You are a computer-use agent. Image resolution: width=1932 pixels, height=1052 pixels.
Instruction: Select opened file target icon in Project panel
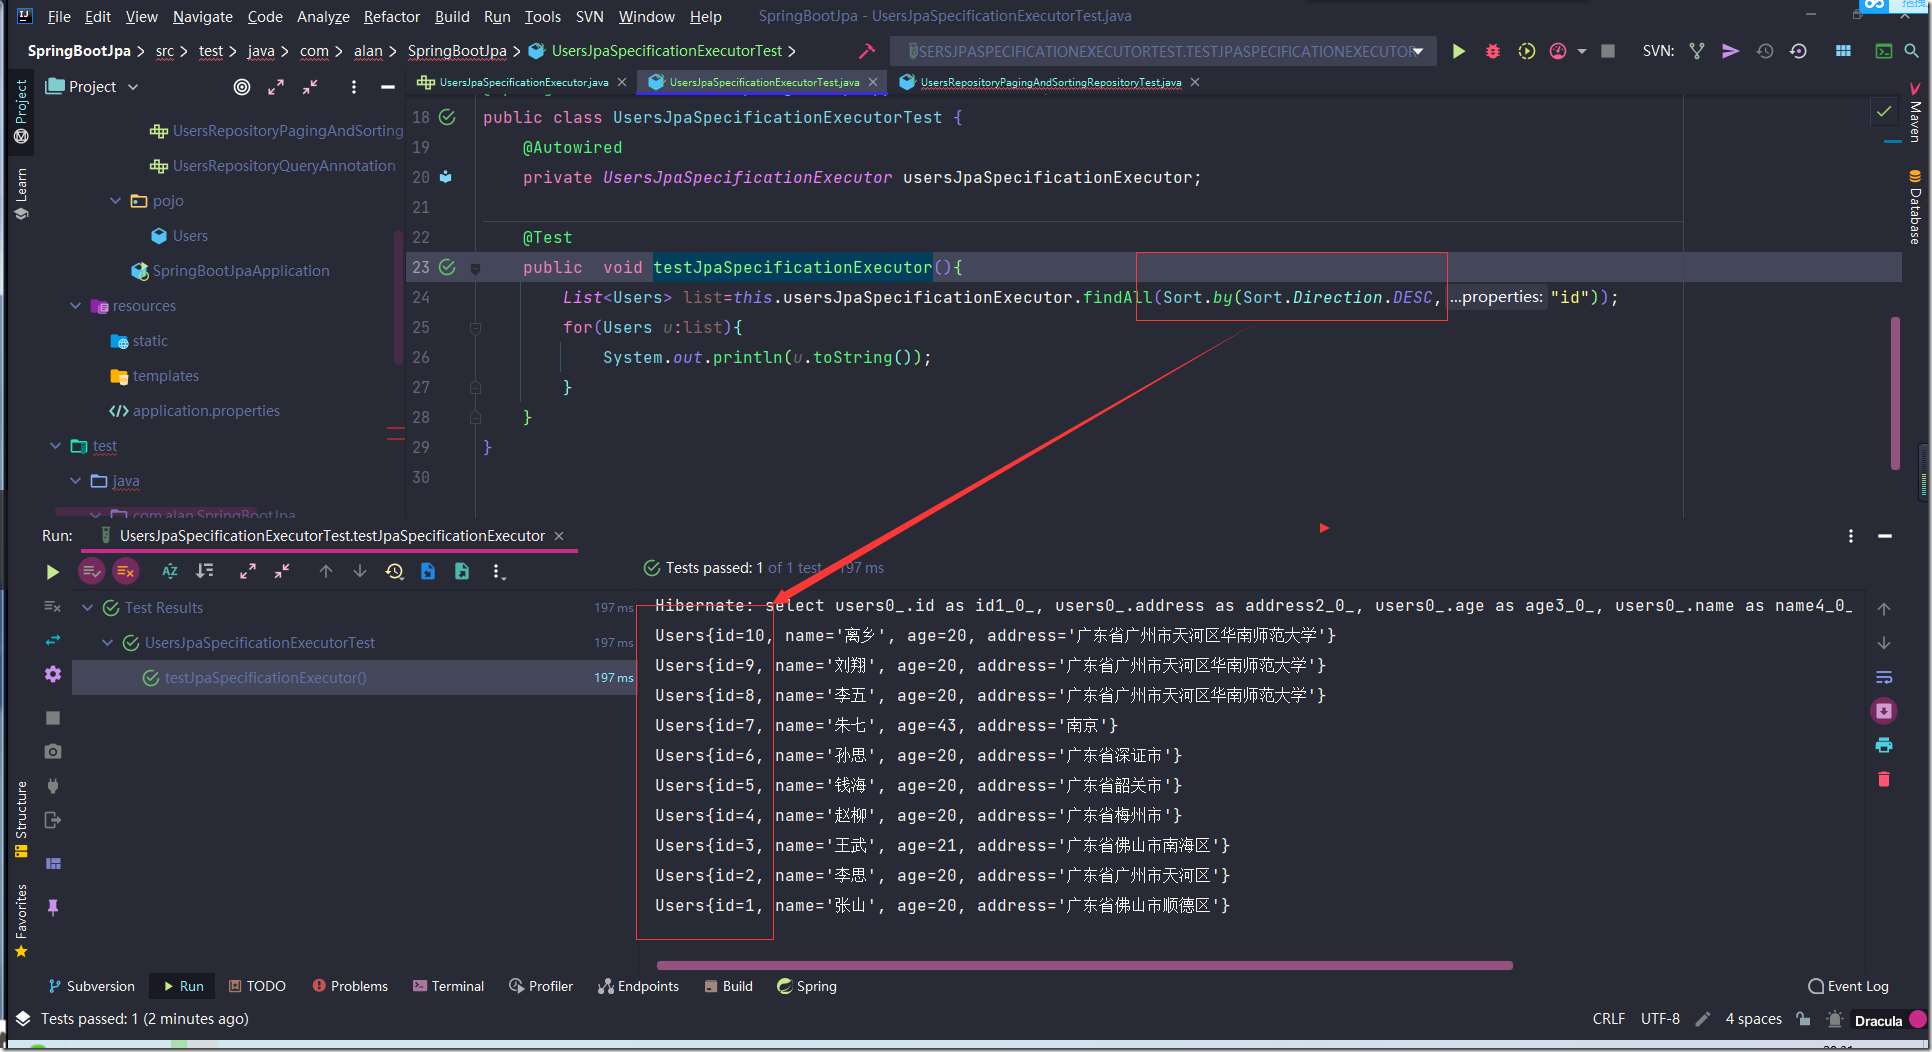click(x=242, y=87)
